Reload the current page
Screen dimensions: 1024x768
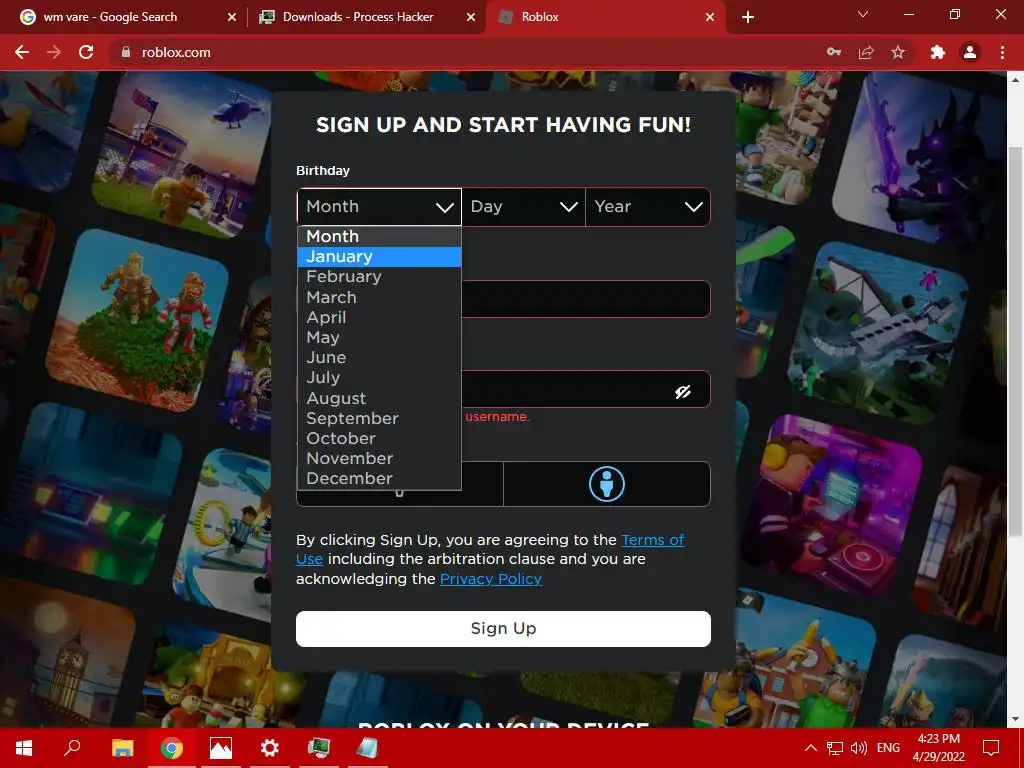[86, 52]
